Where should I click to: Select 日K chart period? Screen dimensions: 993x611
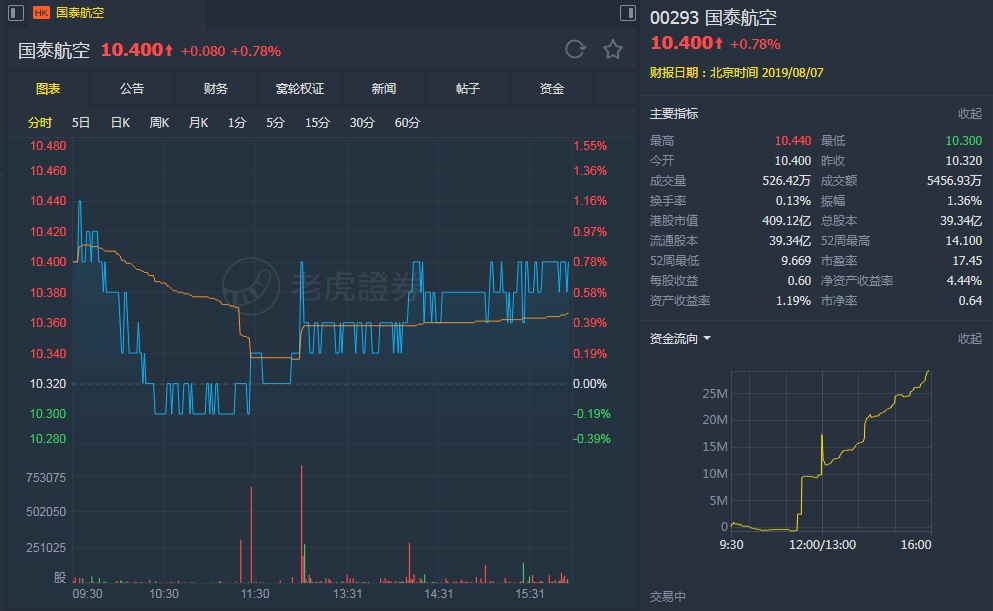(120, 123)
